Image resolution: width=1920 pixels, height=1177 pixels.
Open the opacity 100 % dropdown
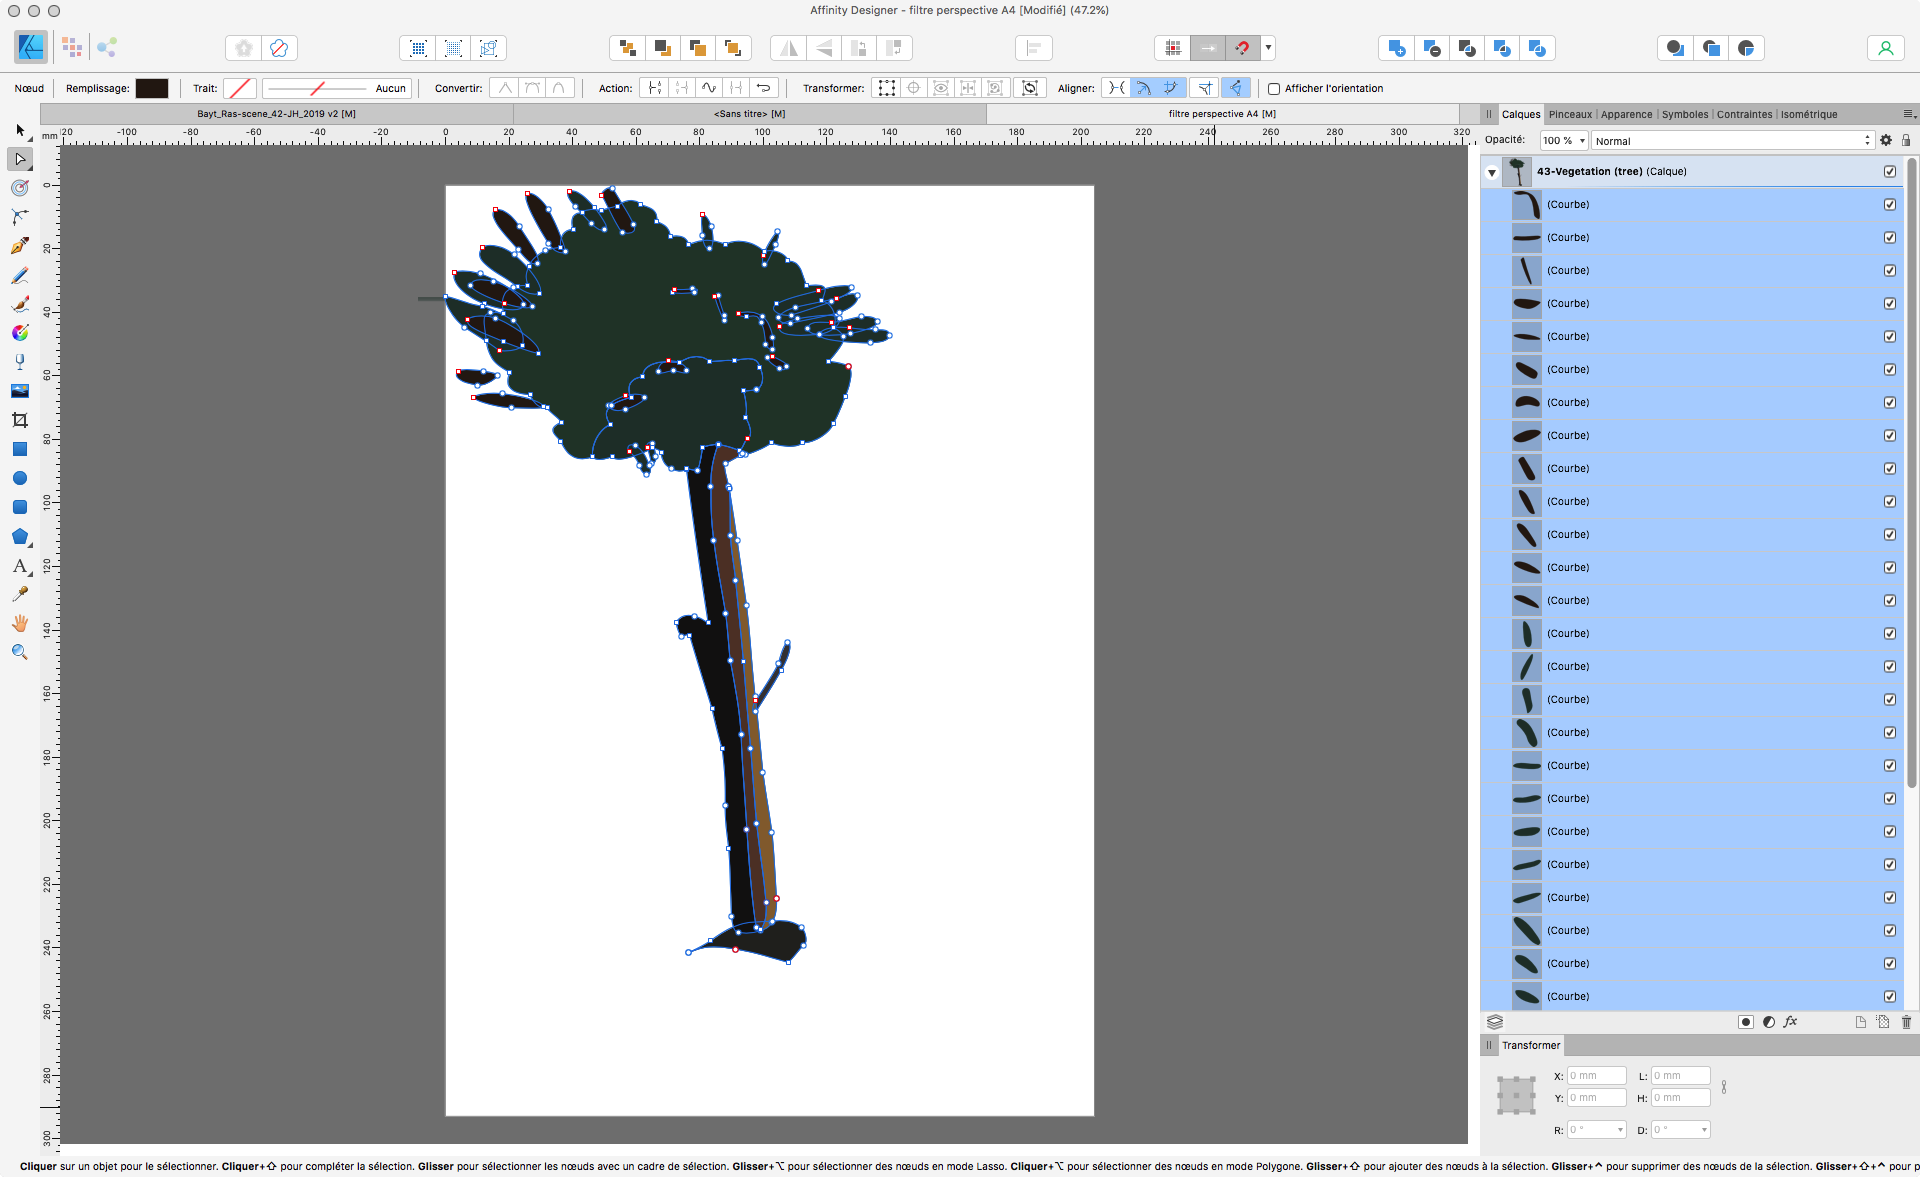pyautogui.click(x=1565, y=141)
